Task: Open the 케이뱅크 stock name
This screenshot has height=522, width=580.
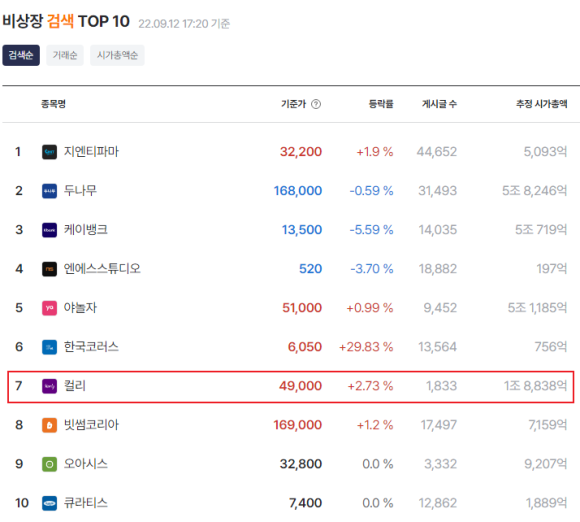Action: [x=86, y=230]
